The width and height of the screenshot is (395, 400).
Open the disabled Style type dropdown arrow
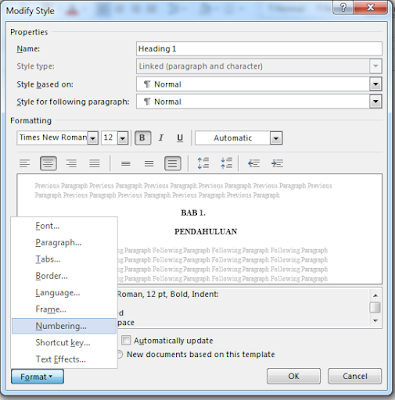pyautogui.click(x=376, y=66)
